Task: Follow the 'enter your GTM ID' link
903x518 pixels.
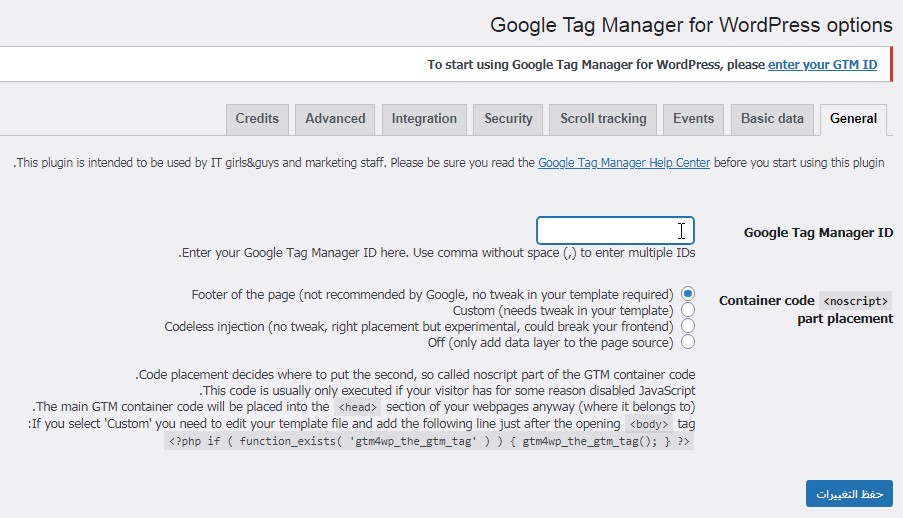Action: 822,64
